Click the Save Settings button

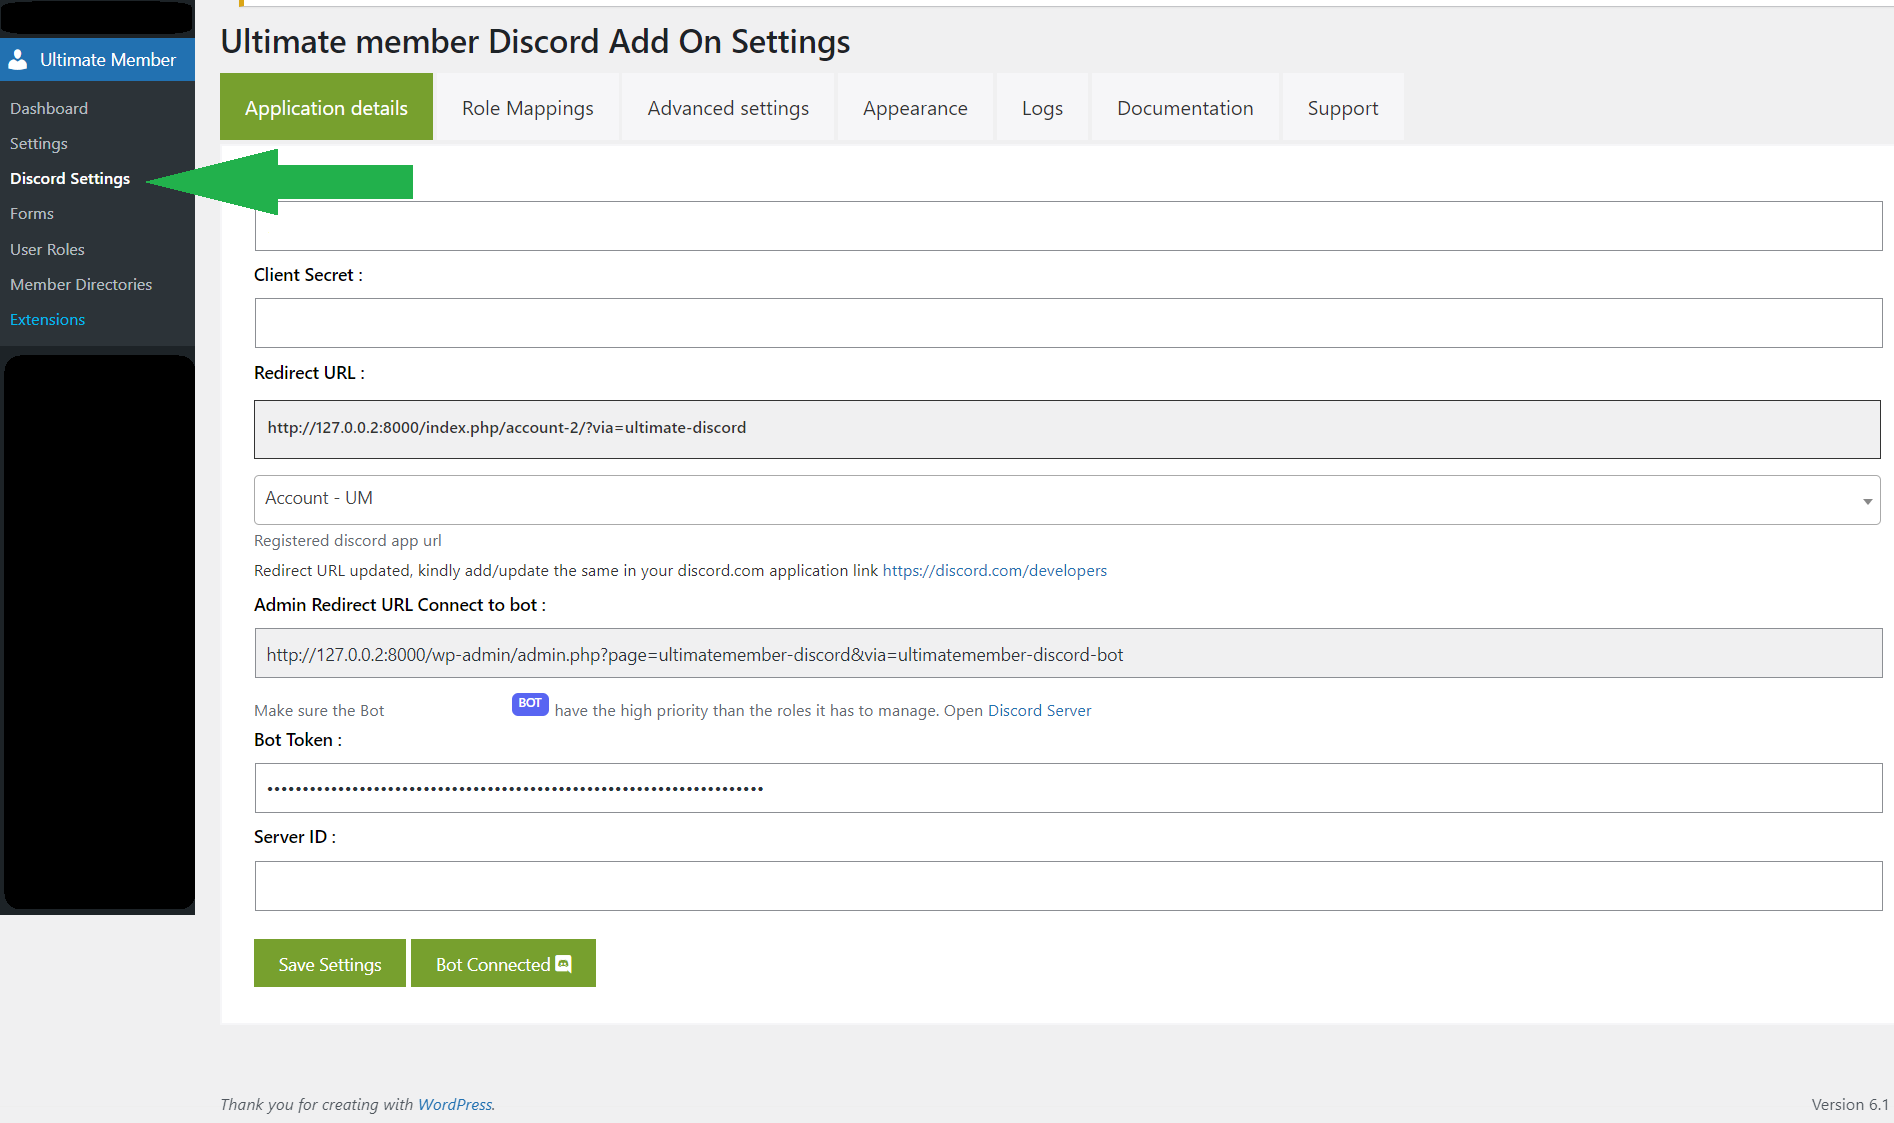point(330,963)
